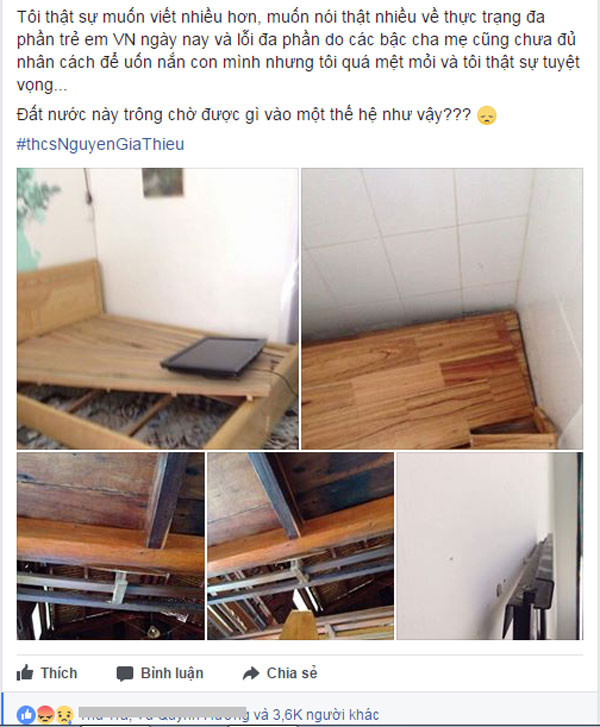
Task: Click the Thích button label
Action: click(x=59, y=673)
